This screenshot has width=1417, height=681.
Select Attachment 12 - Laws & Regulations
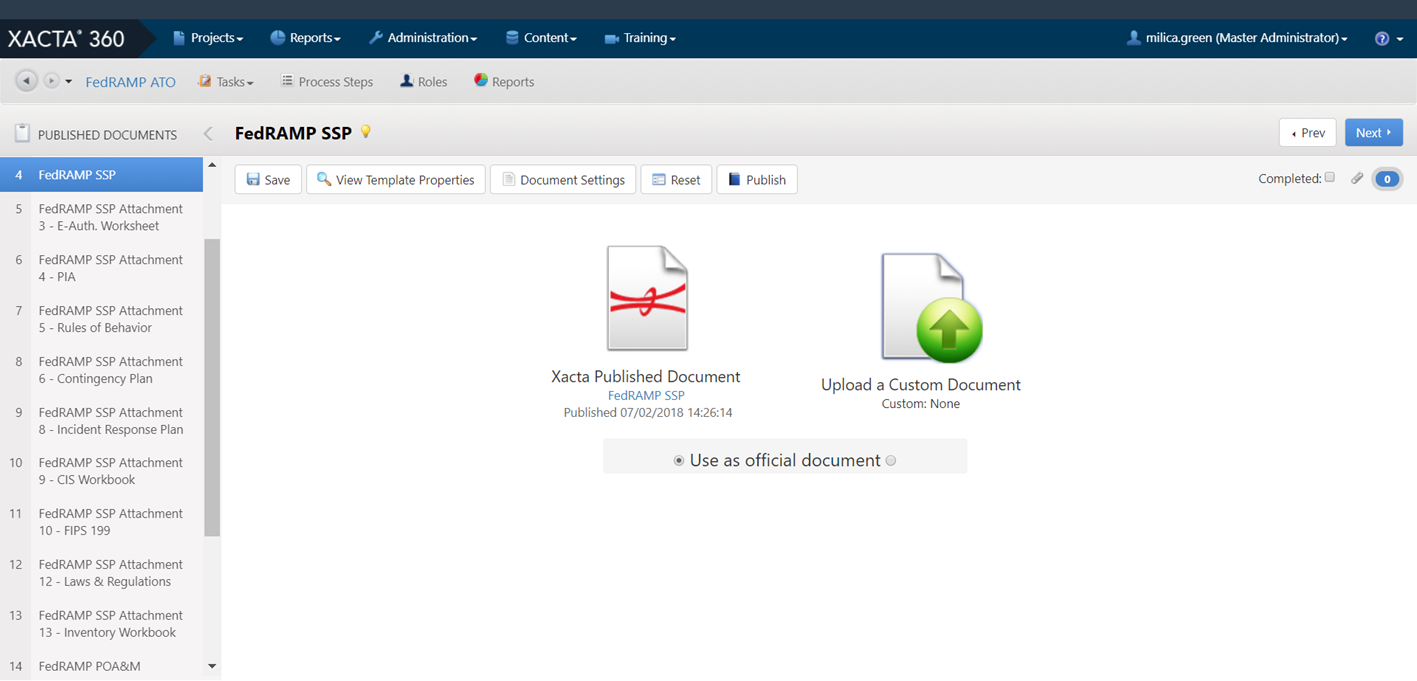[x=101, y=573]
